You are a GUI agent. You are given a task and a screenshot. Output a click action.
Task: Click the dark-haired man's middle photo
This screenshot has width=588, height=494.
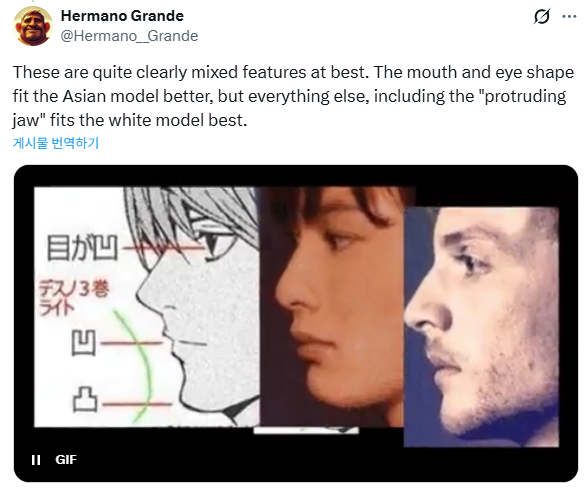pos(333,306)
